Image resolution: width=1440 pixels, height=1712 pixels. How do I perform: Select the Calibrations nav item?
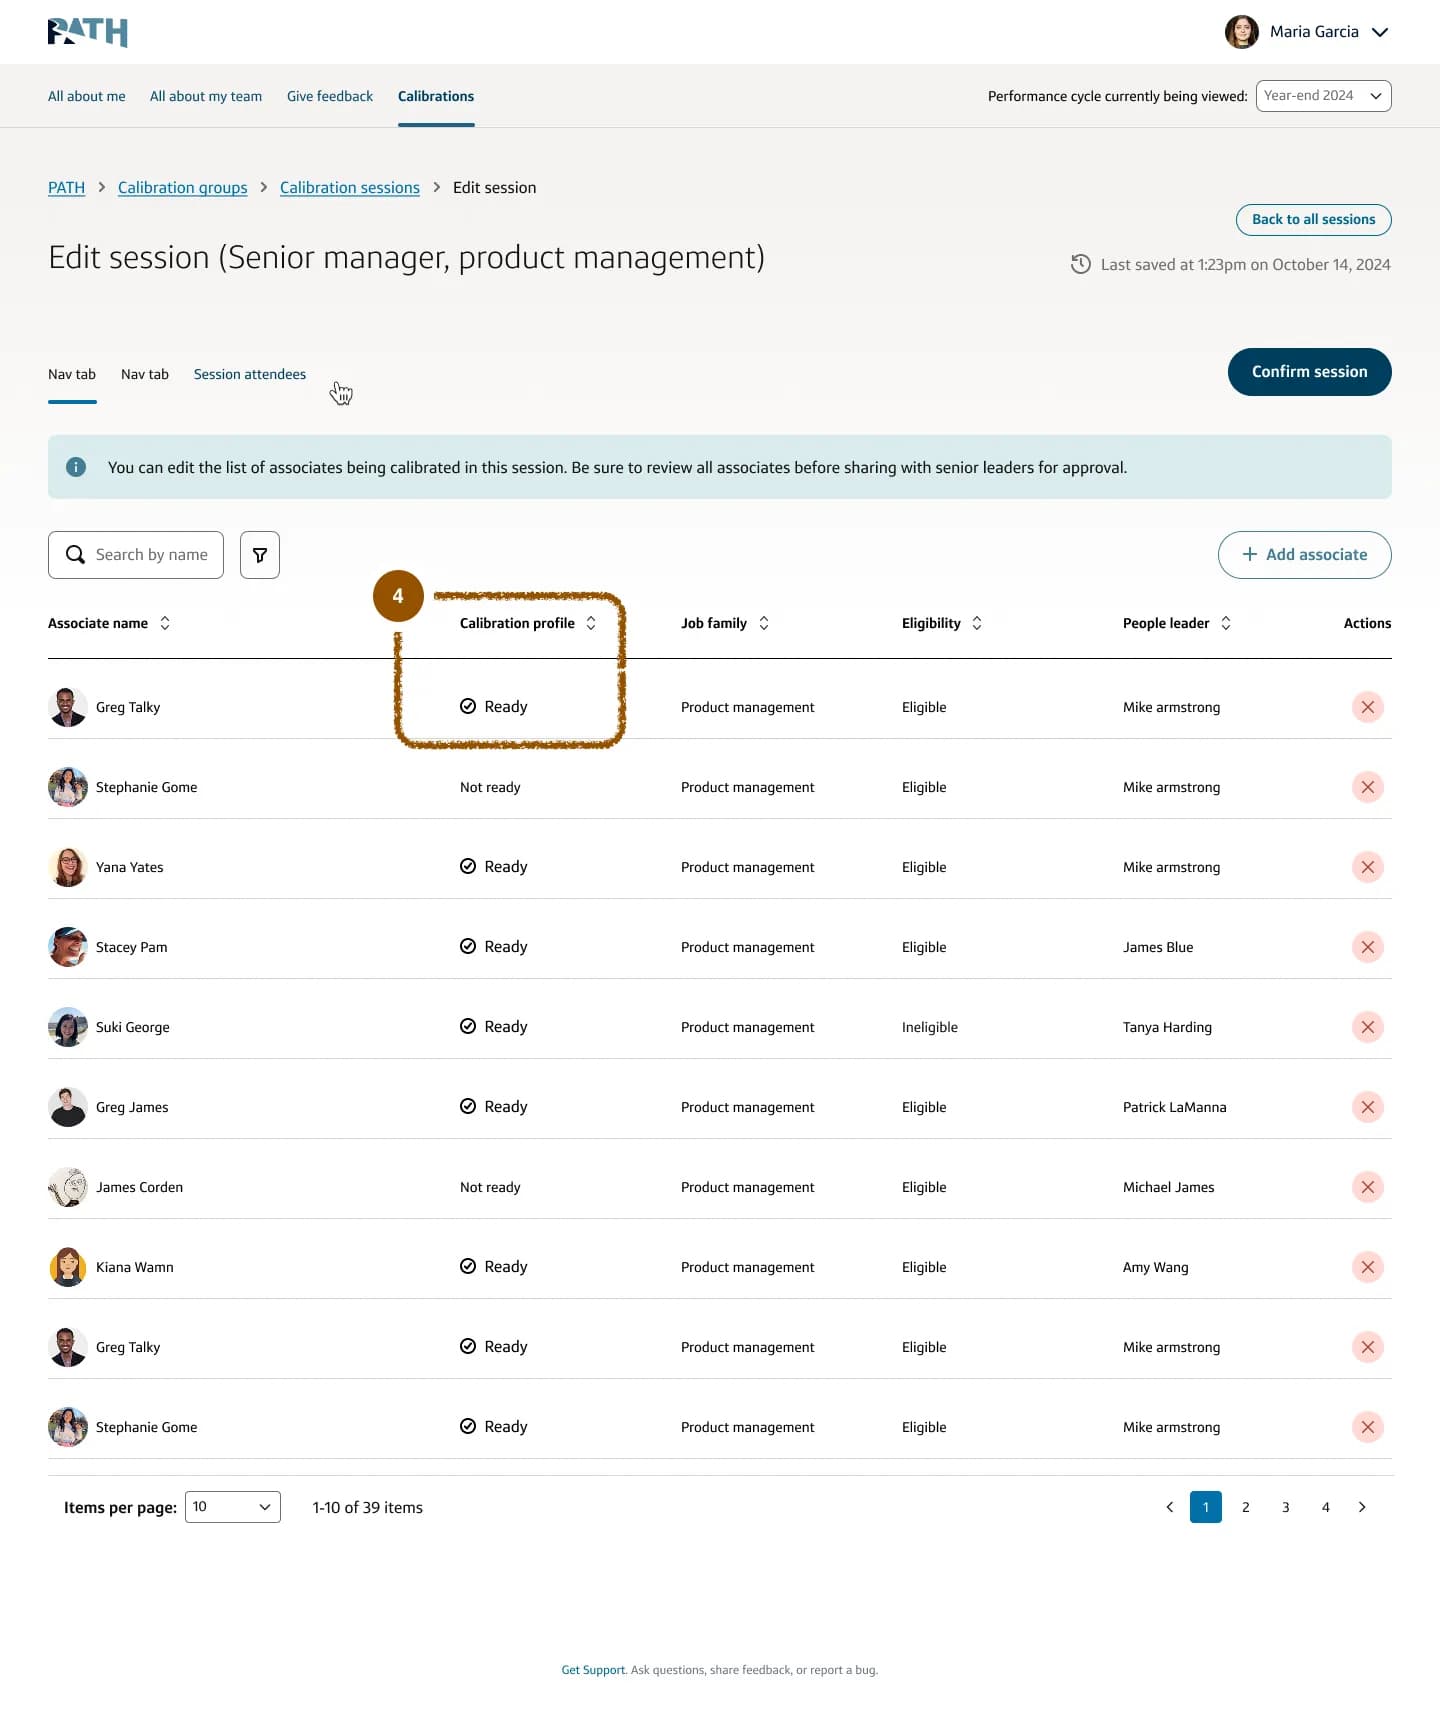436,96
